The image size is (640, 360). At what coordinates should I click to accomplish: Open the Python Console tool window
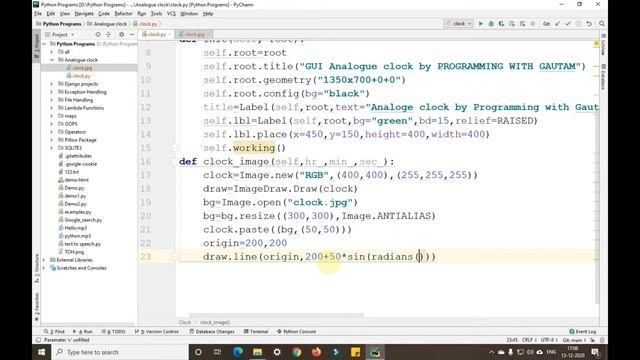click(296, 331)
